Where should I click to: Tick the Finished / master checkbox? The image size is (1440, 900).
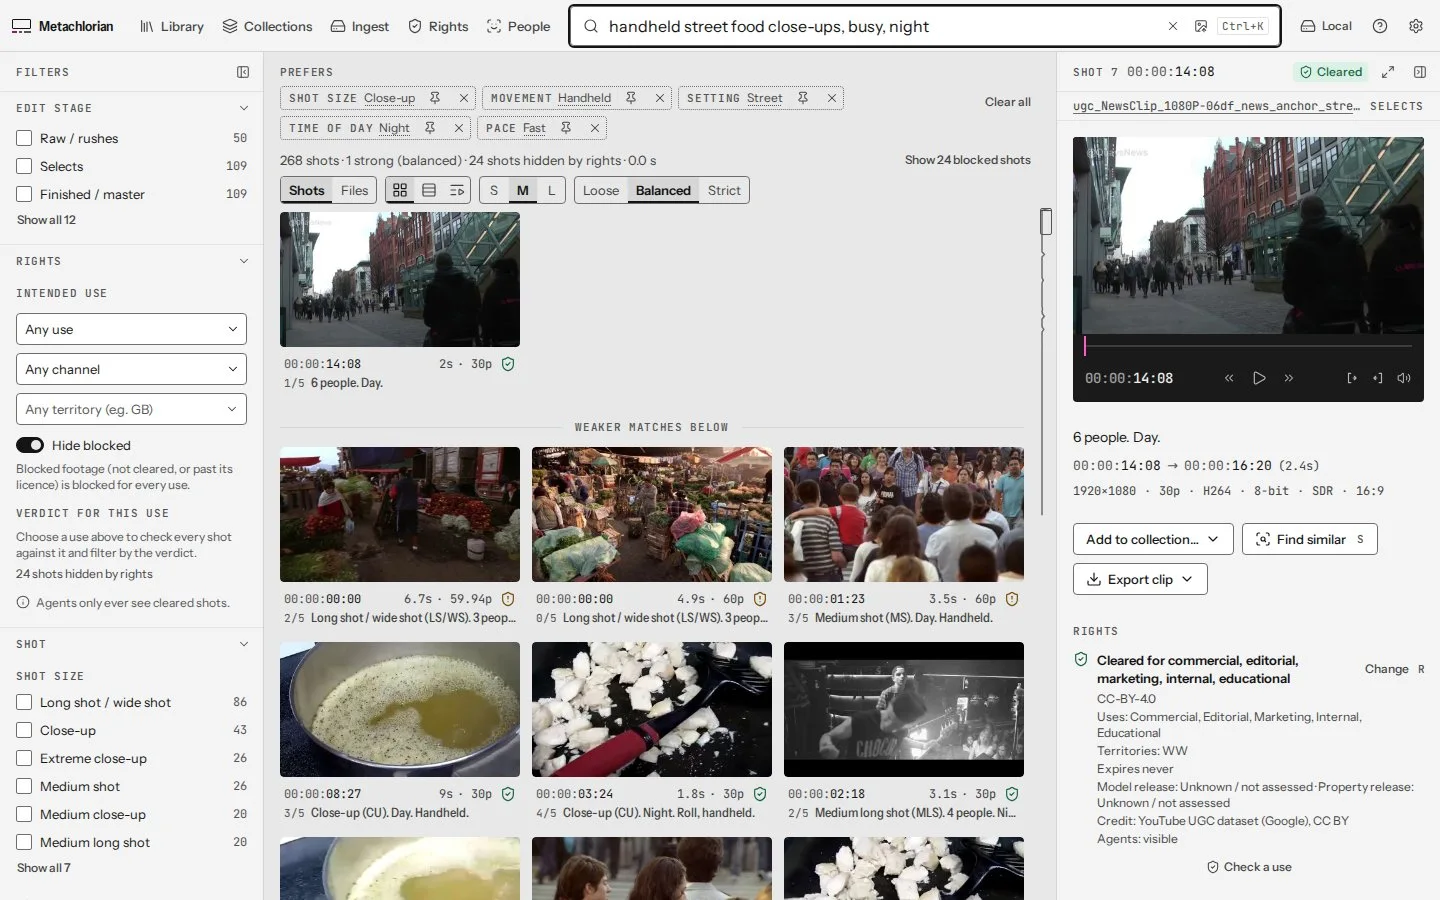(24, 194)
